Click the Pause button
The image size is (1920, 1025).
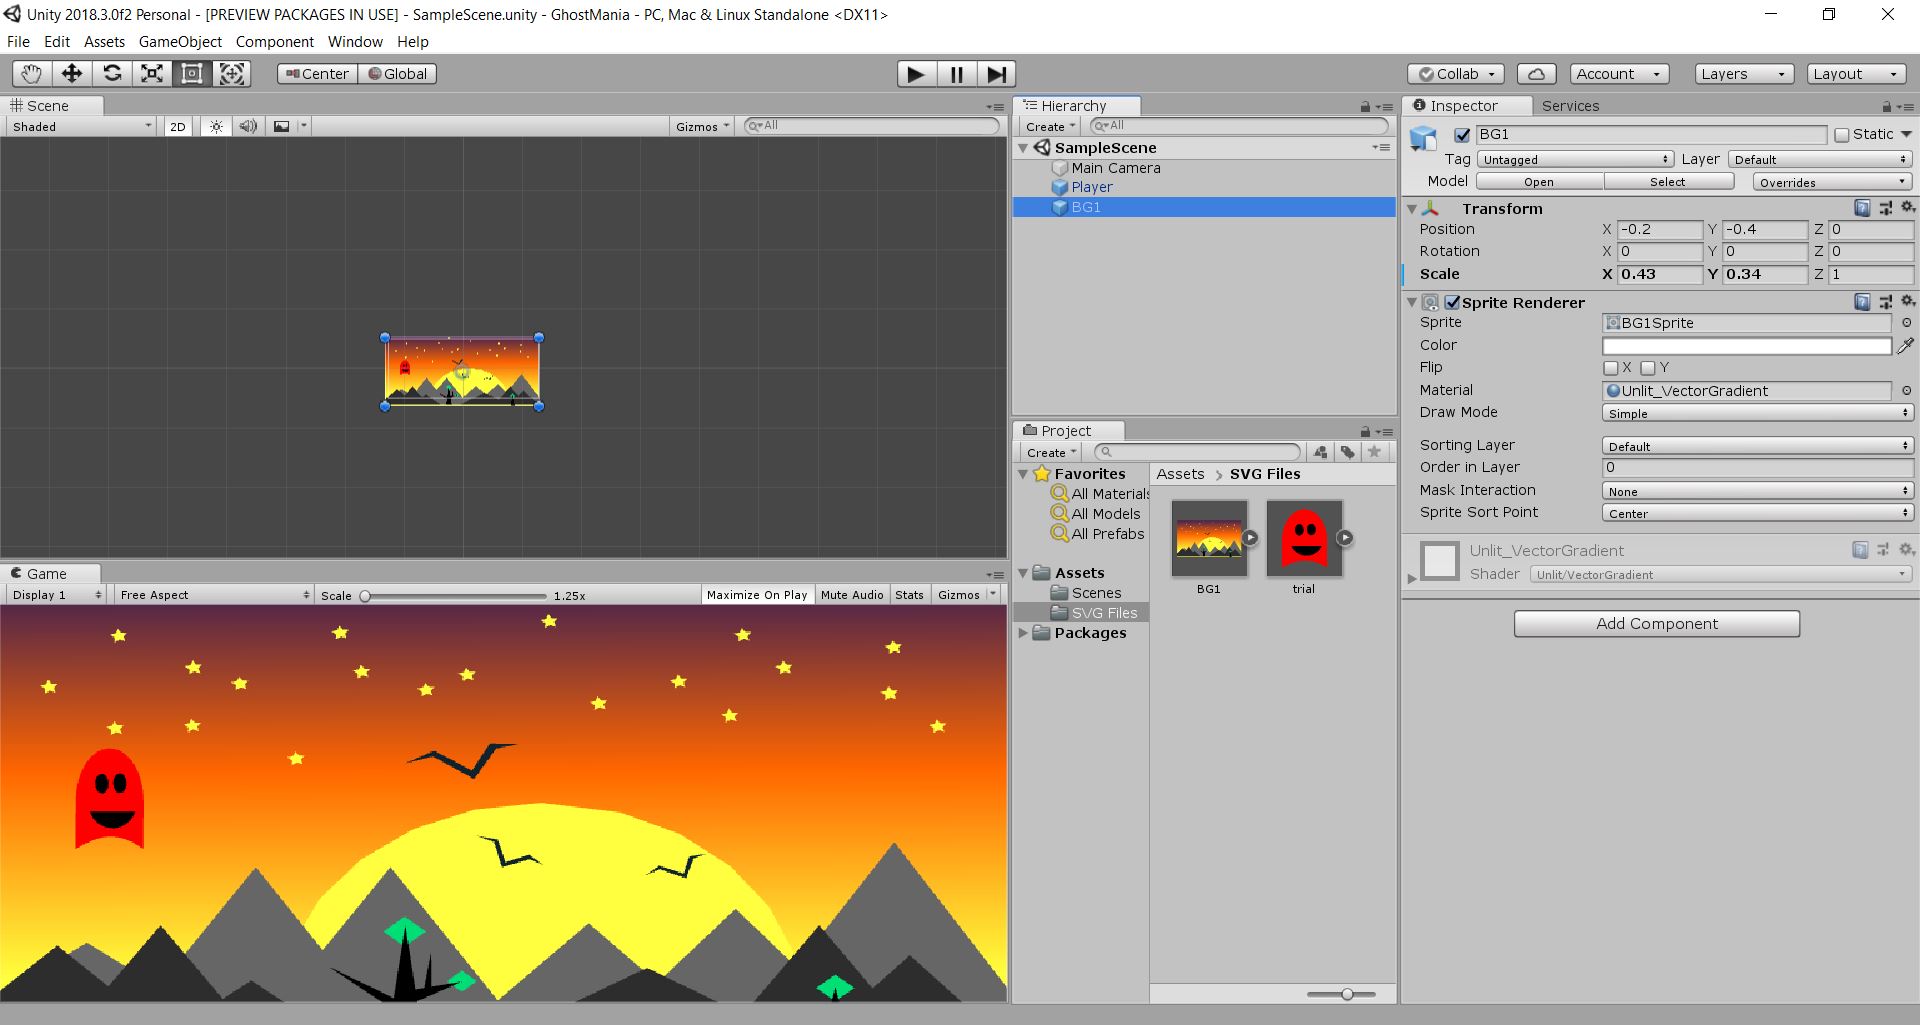(955, 73)
